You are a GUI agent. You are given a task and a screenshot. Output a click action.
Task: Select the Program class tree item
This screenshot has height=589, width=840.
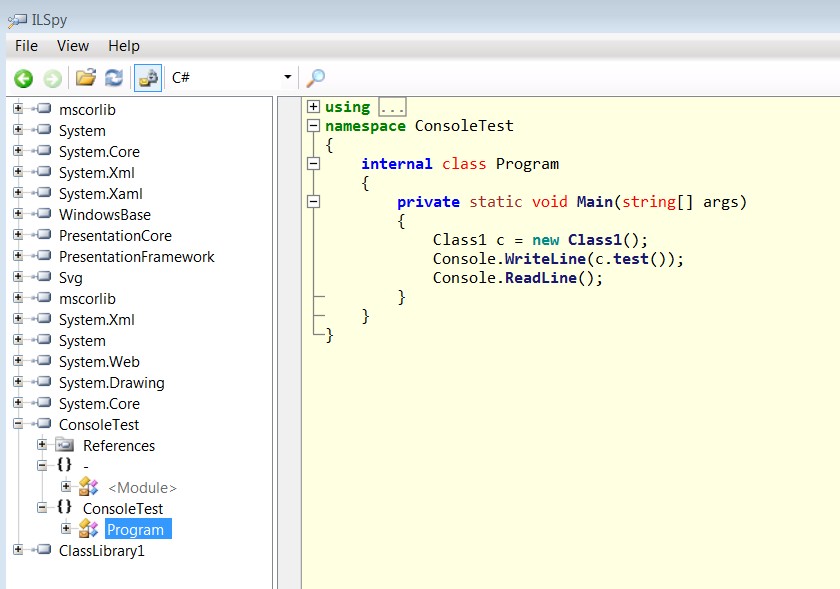[135, 530]
